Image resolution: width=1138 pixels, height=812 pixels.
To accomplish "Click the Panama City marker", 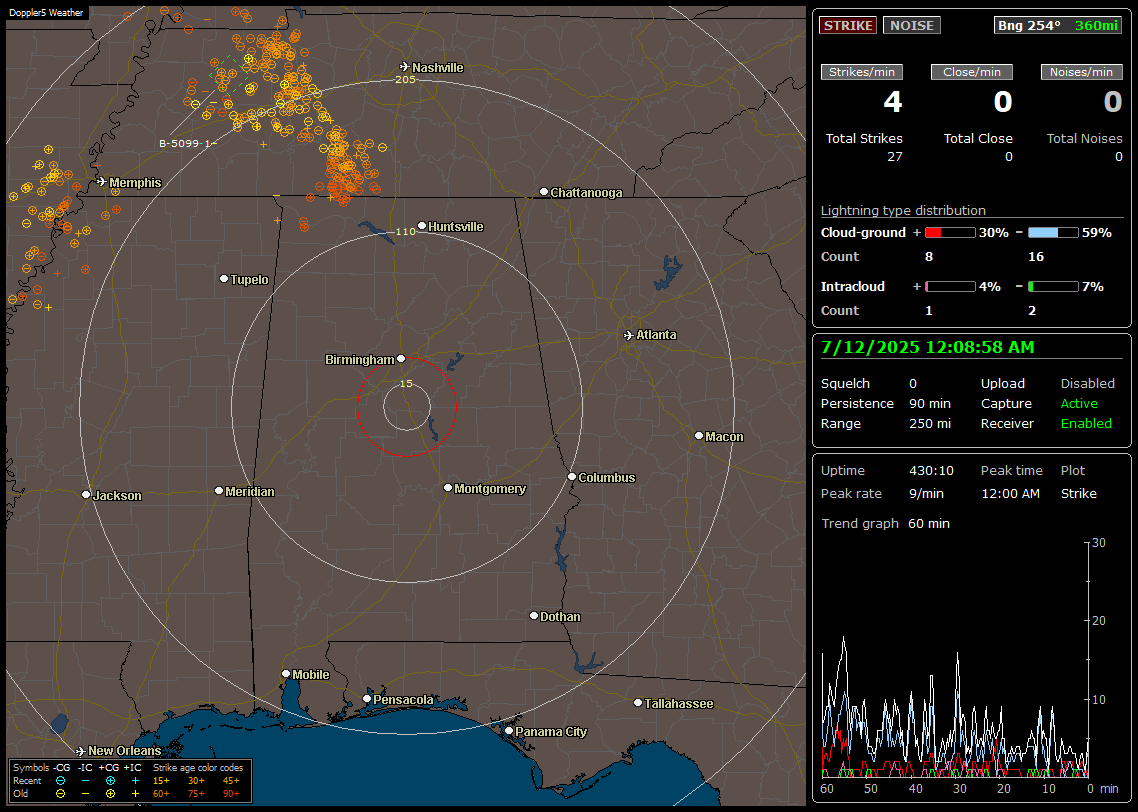I will pos(509,731).
